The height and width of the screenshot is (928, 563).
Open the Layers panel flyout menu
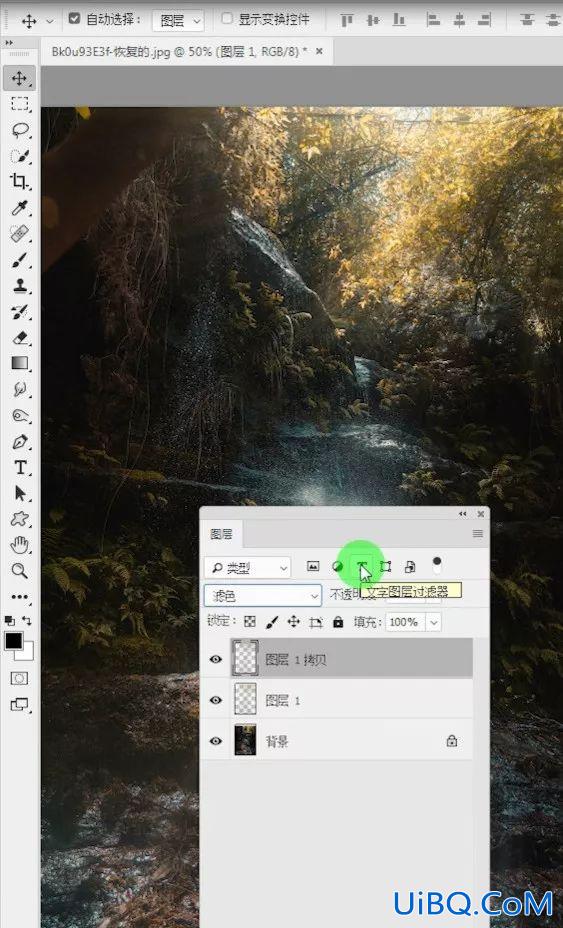tap(478, 534)
